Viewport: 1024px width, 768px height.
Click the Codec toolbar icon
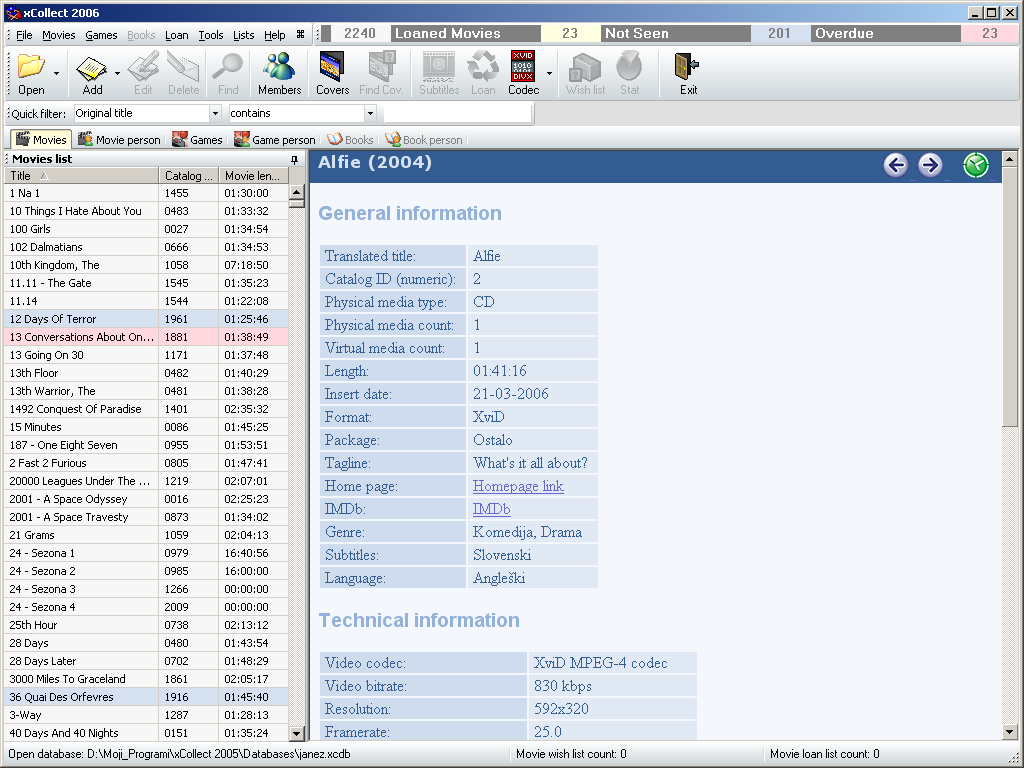[523, 68]
